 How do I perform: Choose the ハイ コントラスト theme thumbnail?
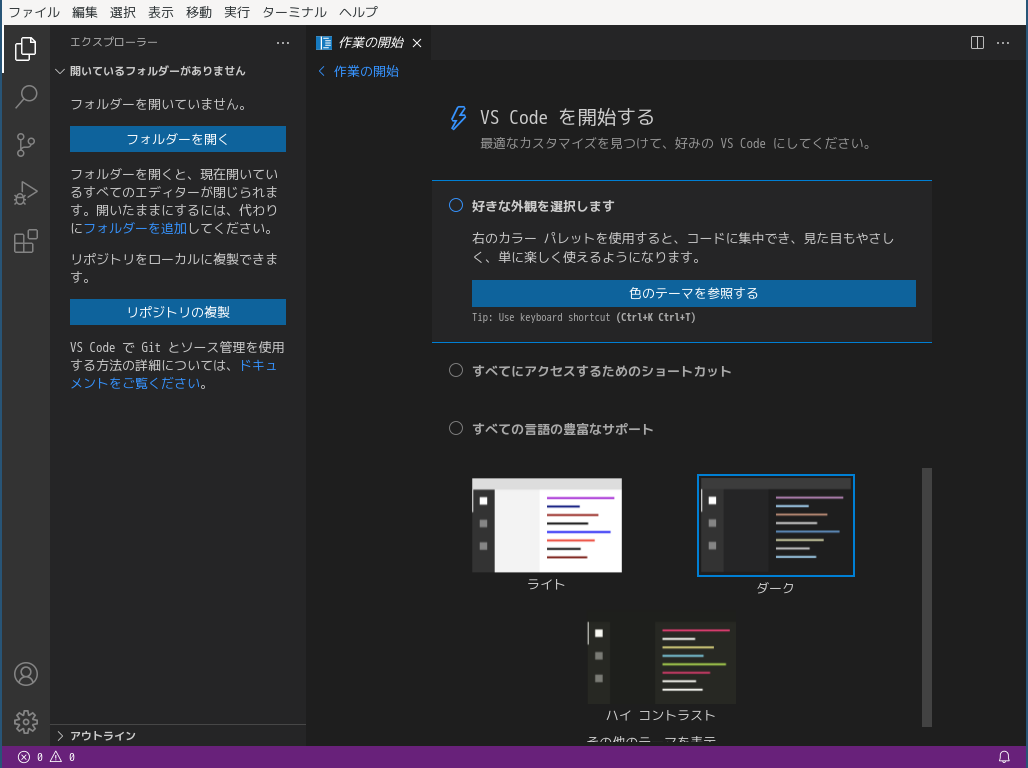point(661,663)
